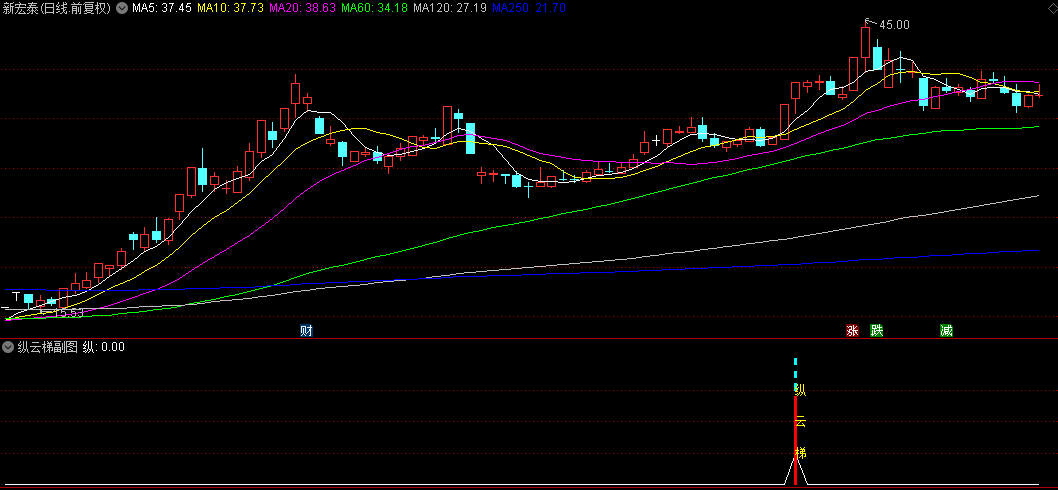The image size is (1058, 490).
Task: Click the T marker near chart start
Action: point(16,296)
